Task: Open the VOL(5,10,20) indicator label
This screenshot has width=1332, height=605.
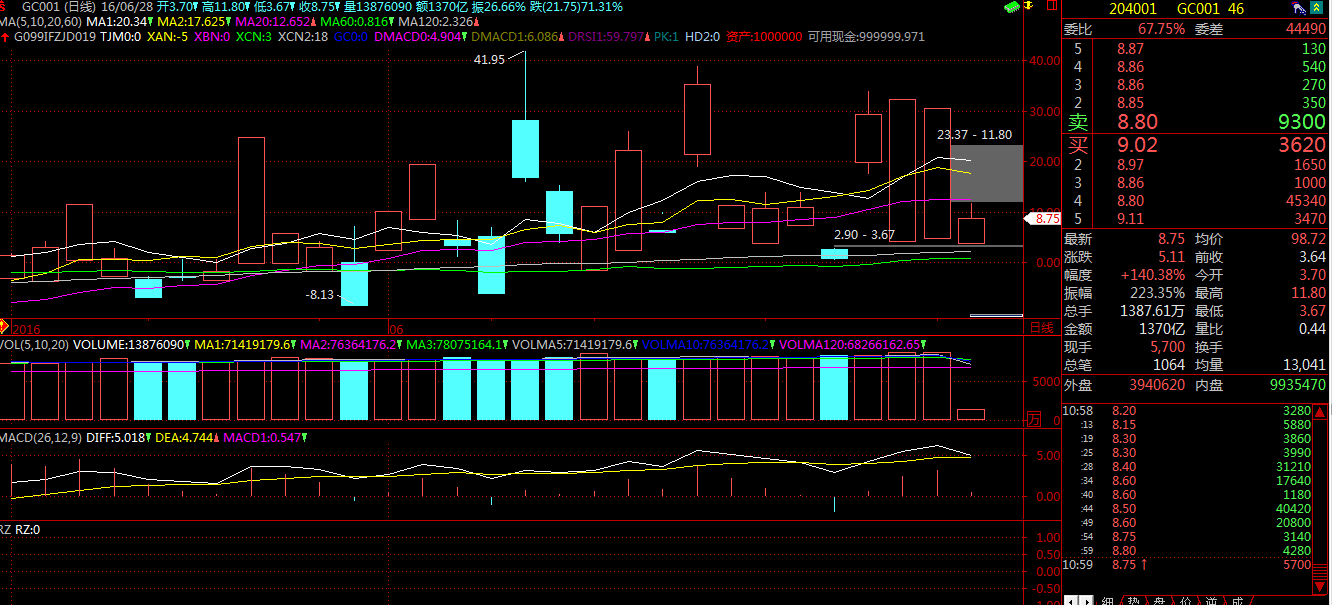Action: tap(33, 345)
